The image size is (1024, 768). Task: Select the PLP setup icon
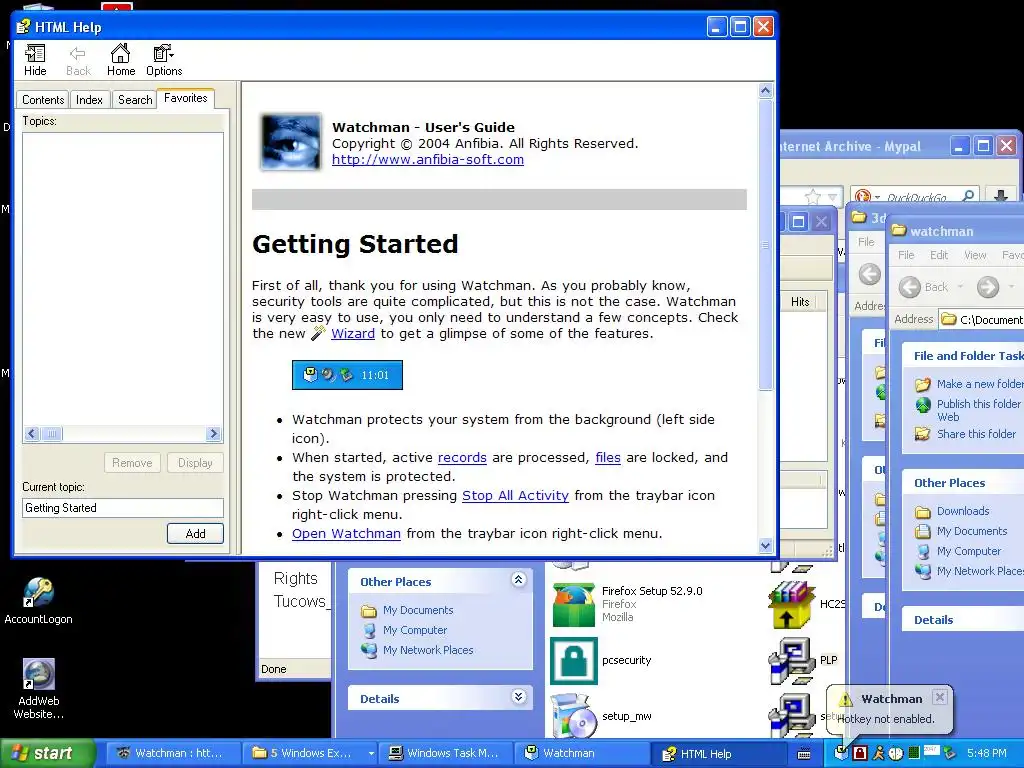click(792, 661)
